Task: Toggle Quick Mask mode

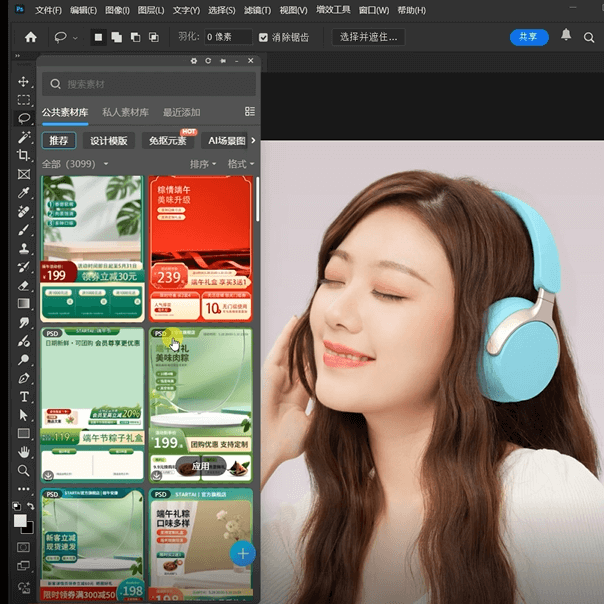Action: click(23, 547)
